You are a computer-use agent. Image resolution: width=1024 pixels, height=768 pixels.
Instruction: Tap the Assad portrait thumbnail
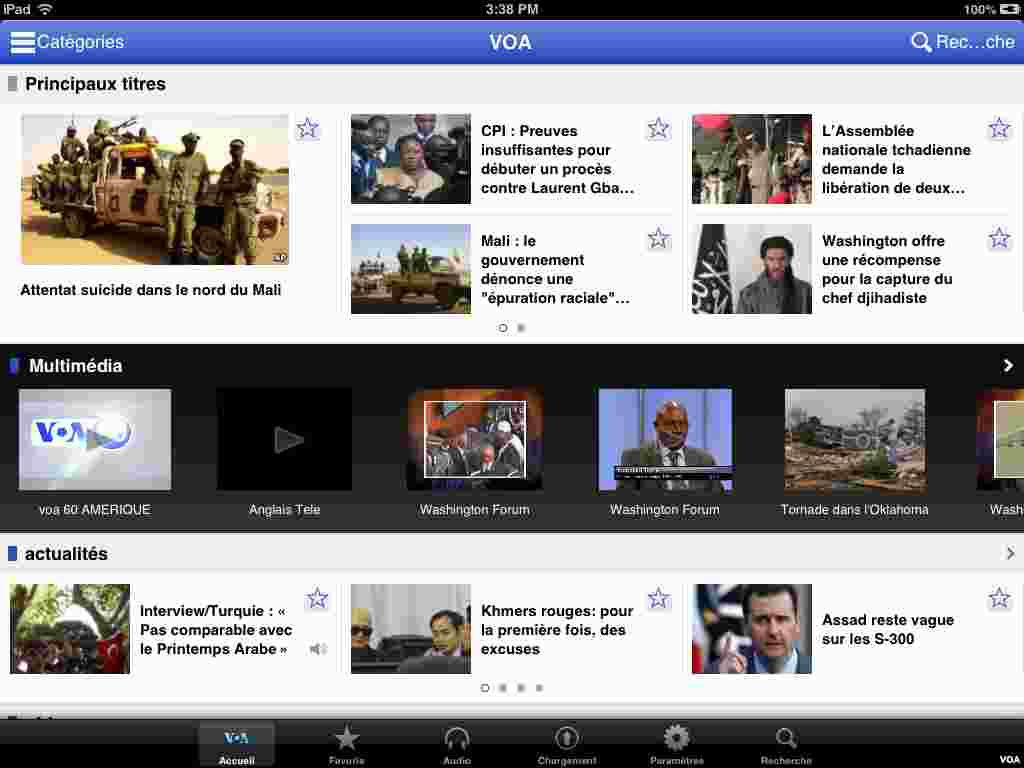coord(752,629)
